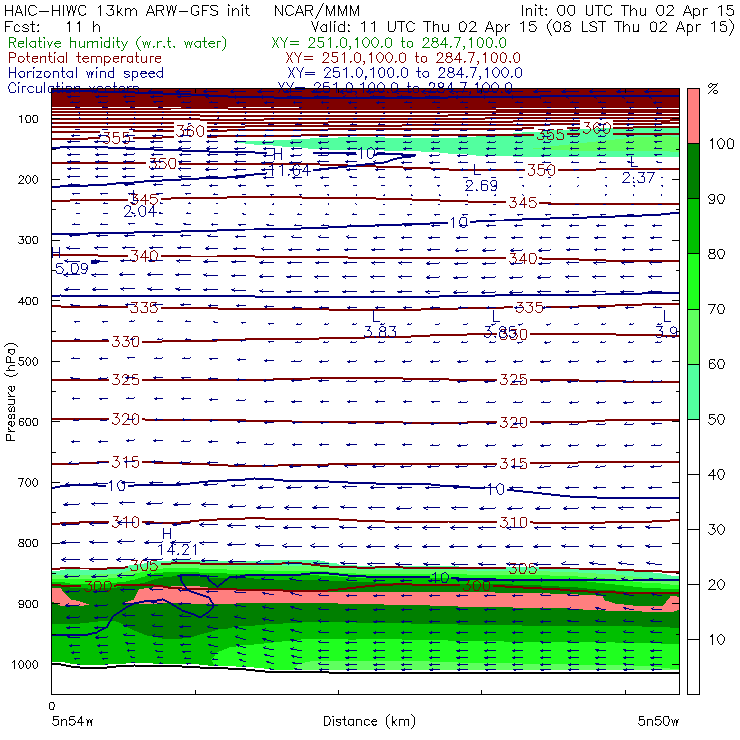
Task: Click the '20' colorbar tick label
Action: click(x=716, y=585)
